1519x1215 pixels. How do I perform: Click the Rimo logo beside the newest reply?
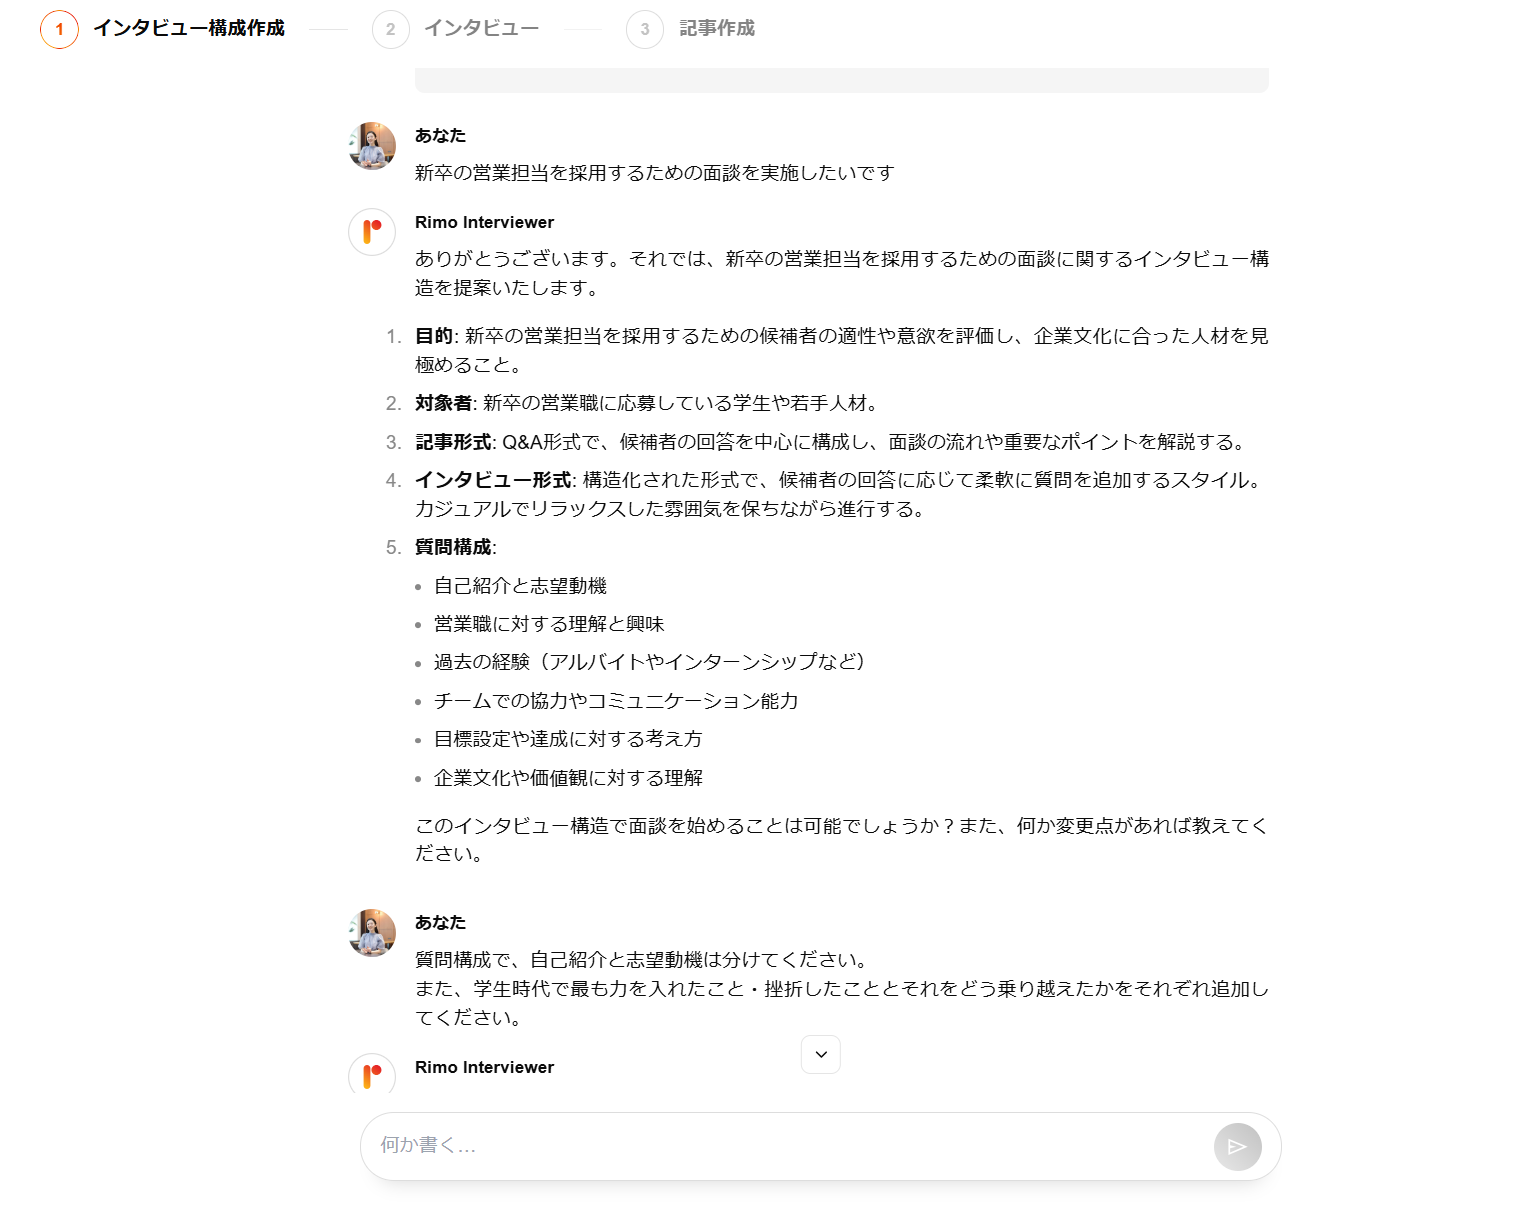coord(372,1075)
